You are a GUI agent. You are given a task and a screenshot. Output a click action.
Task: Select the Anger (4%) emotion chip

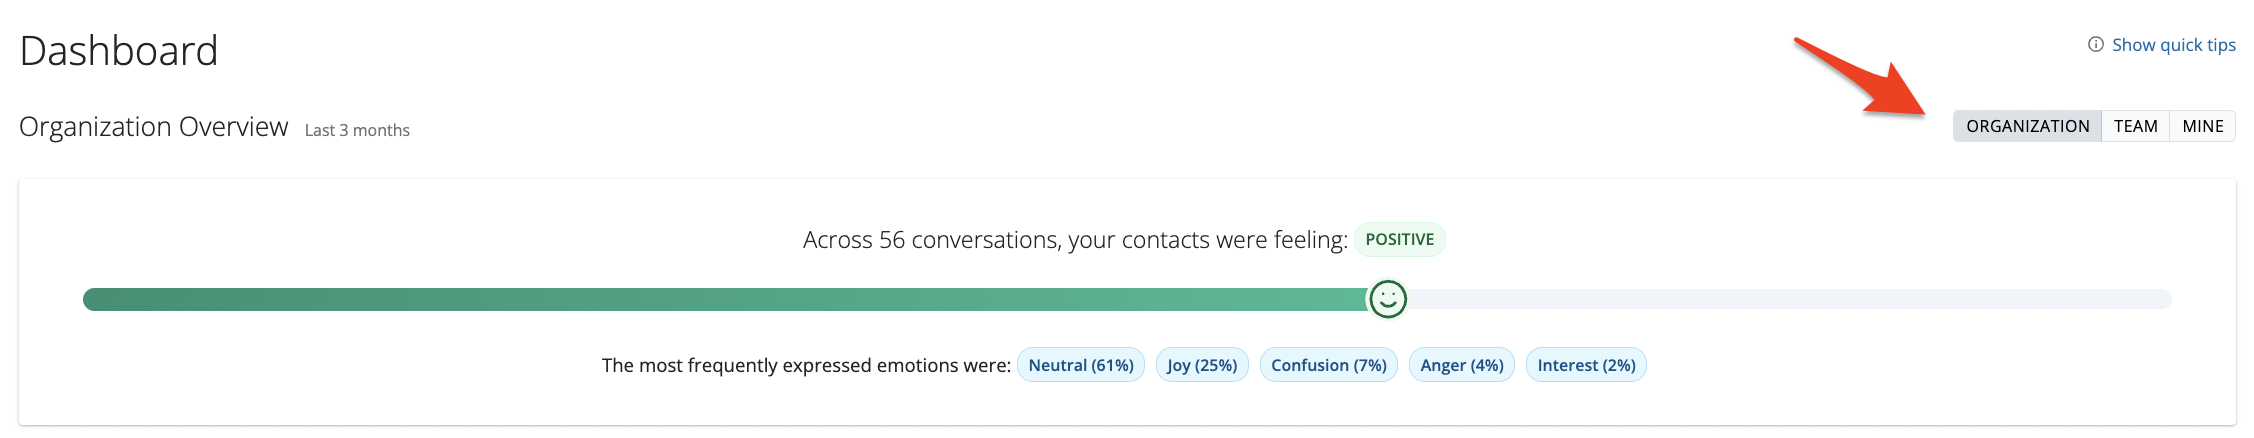click(x=1461, y=365)
